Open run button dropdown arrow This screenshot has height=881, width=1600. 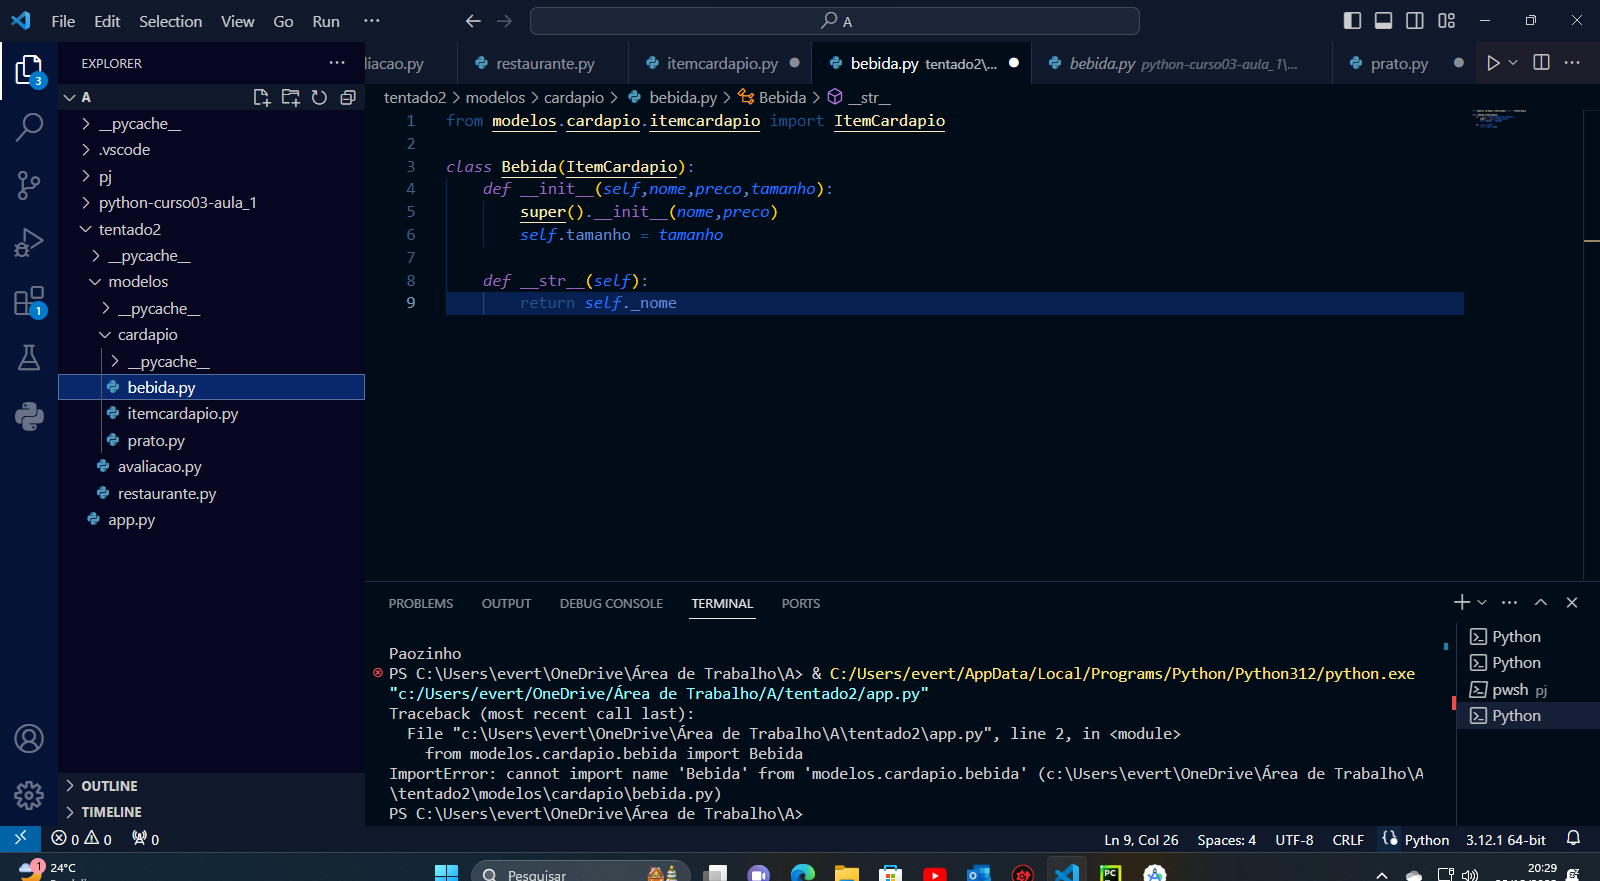[x=1513, y=63]
